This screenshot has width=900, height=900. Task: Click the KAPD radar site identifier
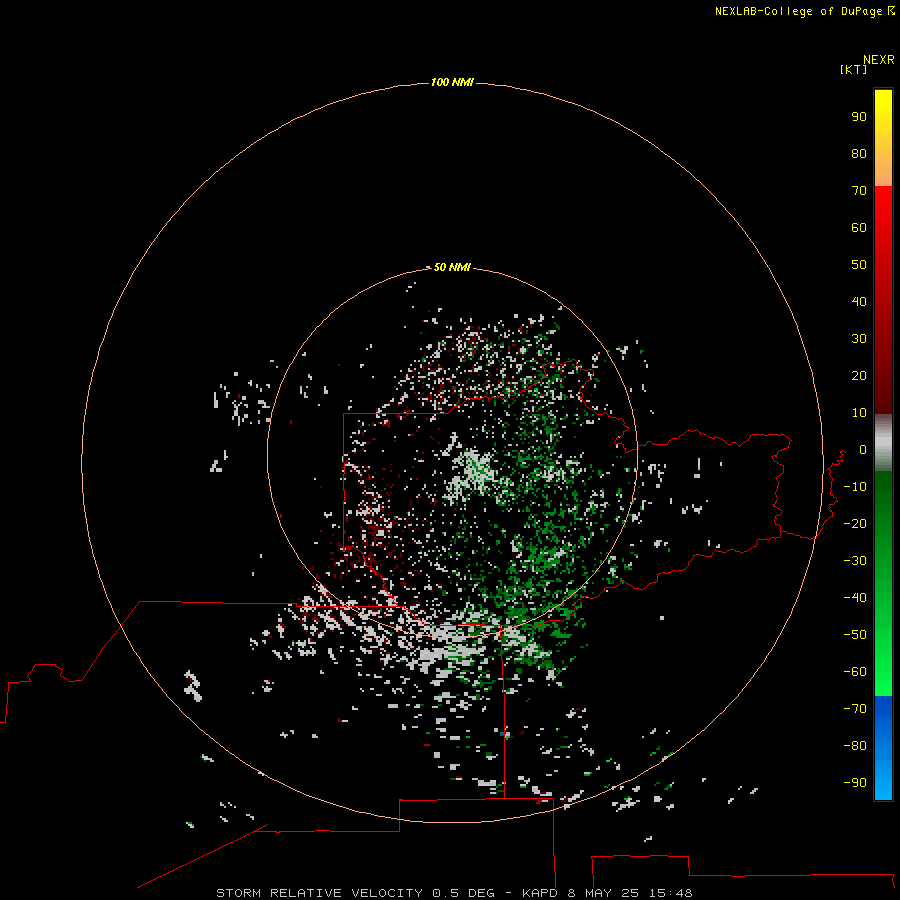point(540,893)
